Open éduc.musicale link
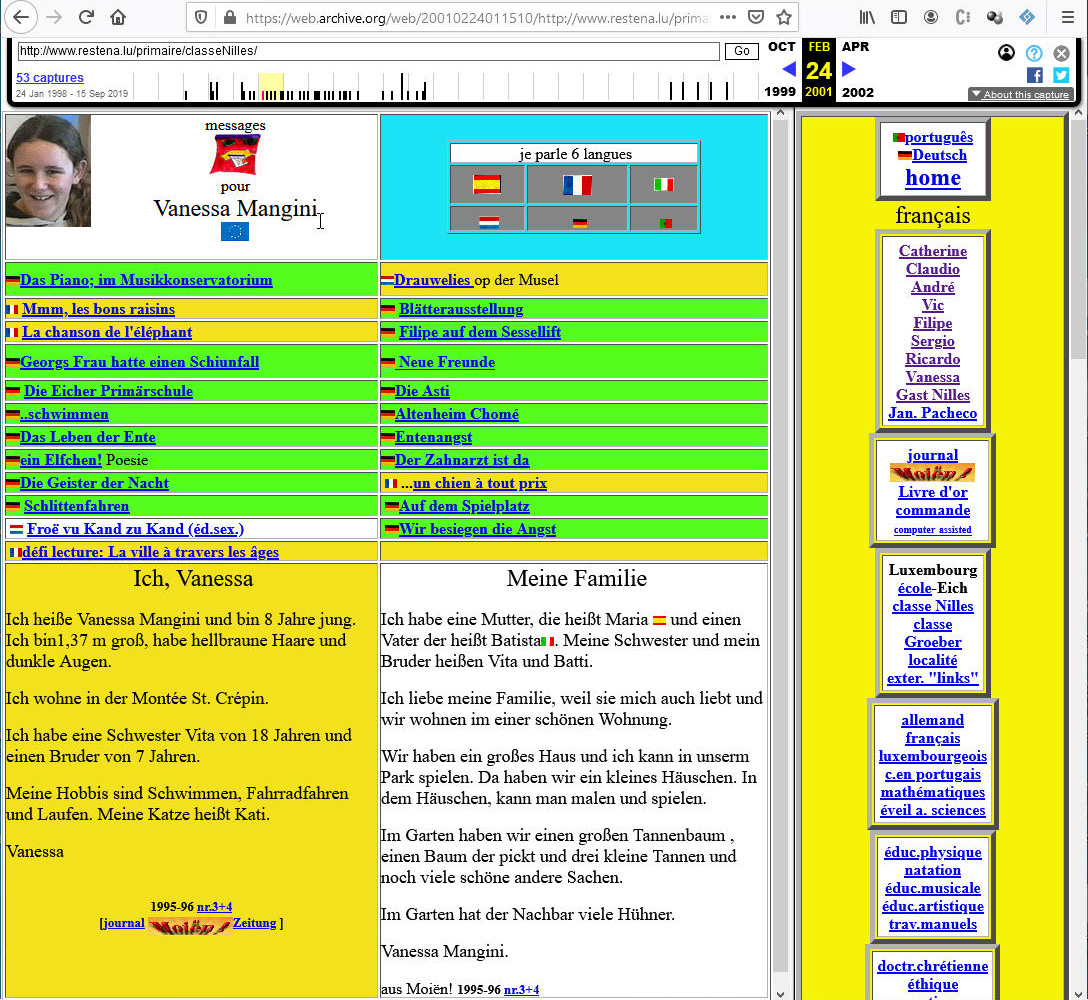 pyautogui.click(x=933, y=888)
